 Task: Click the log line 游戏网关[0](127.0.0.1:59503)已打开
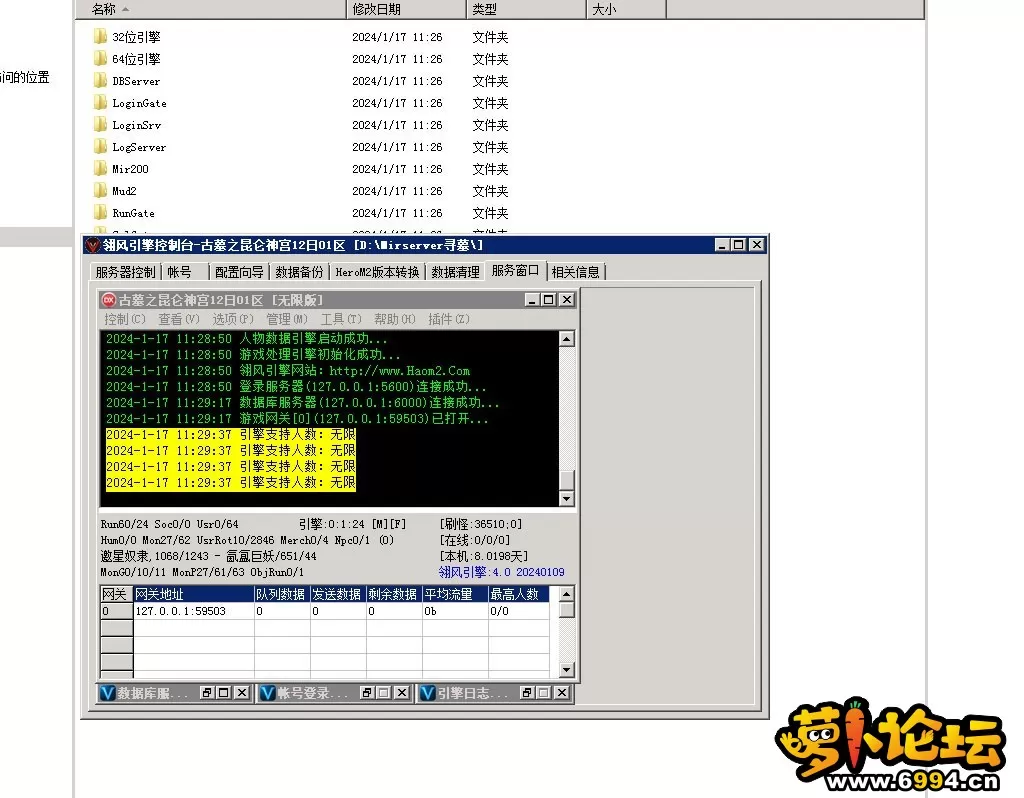tap(297, 419)
